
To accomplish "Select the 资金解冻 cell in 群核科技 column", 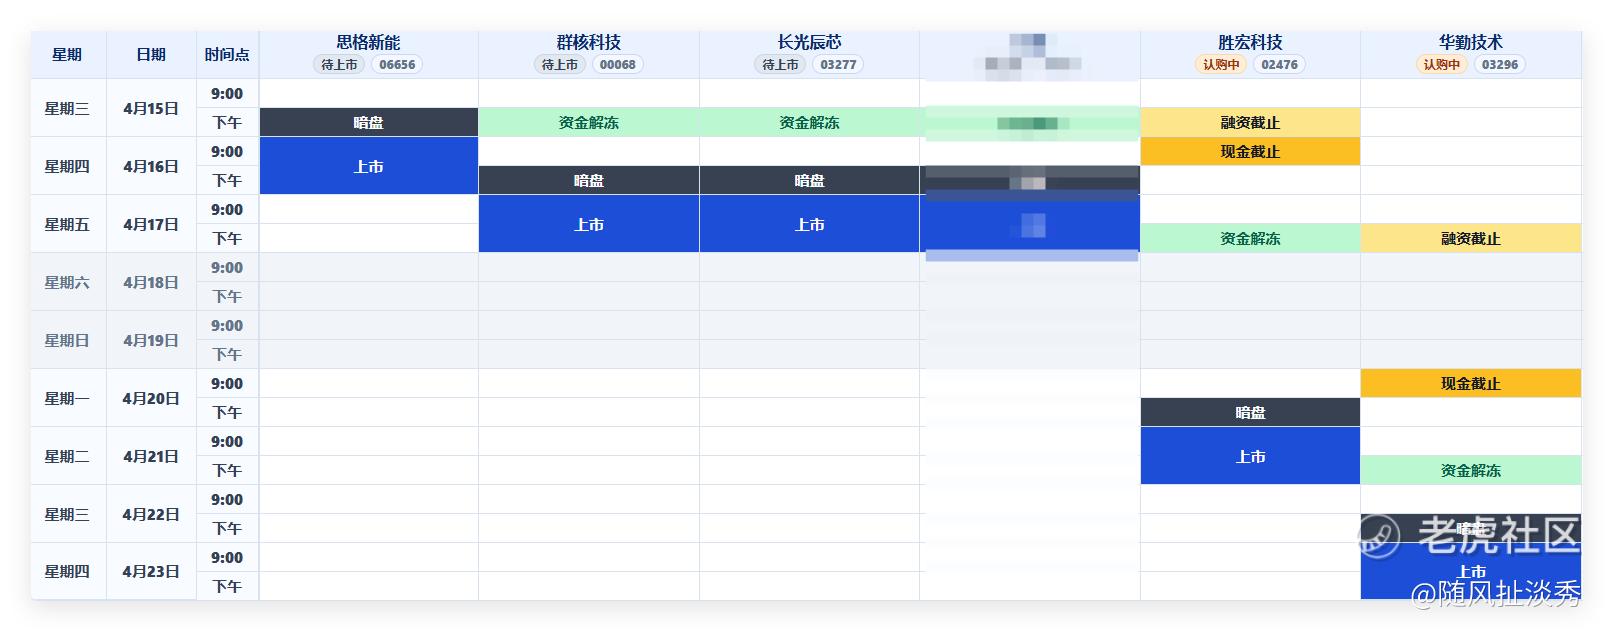I will (x=589, y=122).
